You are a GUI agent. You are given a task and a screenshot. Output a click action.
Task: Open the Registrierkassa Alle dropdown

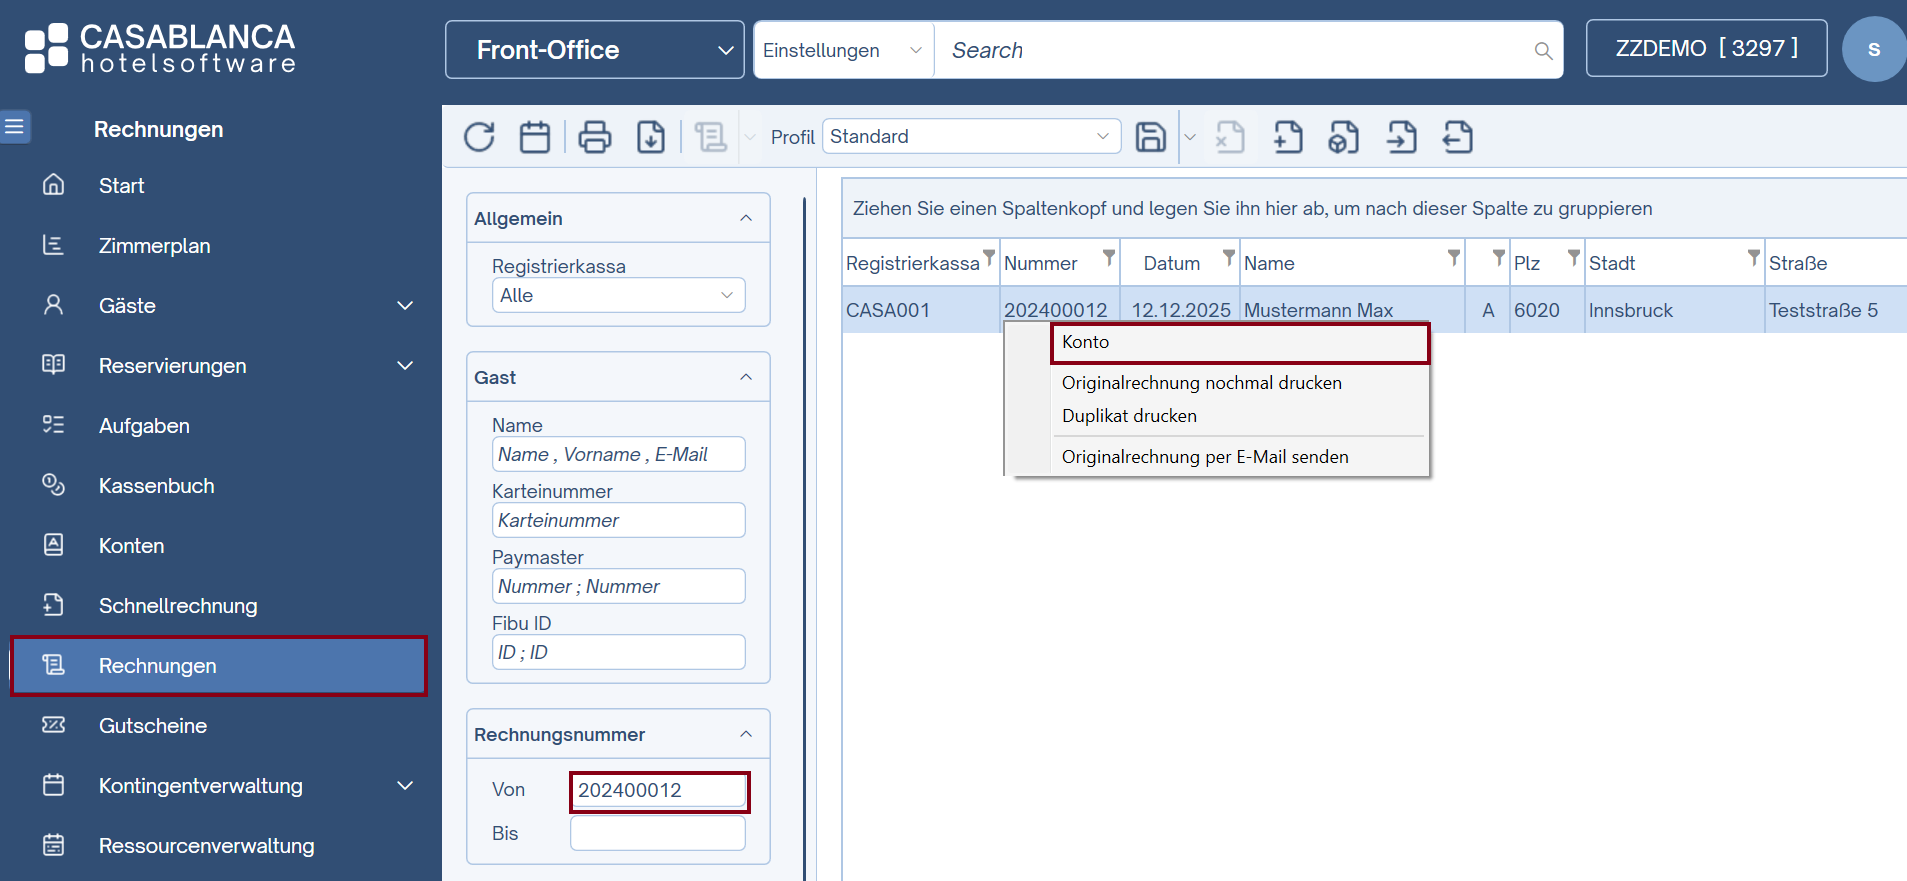pos(618,295)
